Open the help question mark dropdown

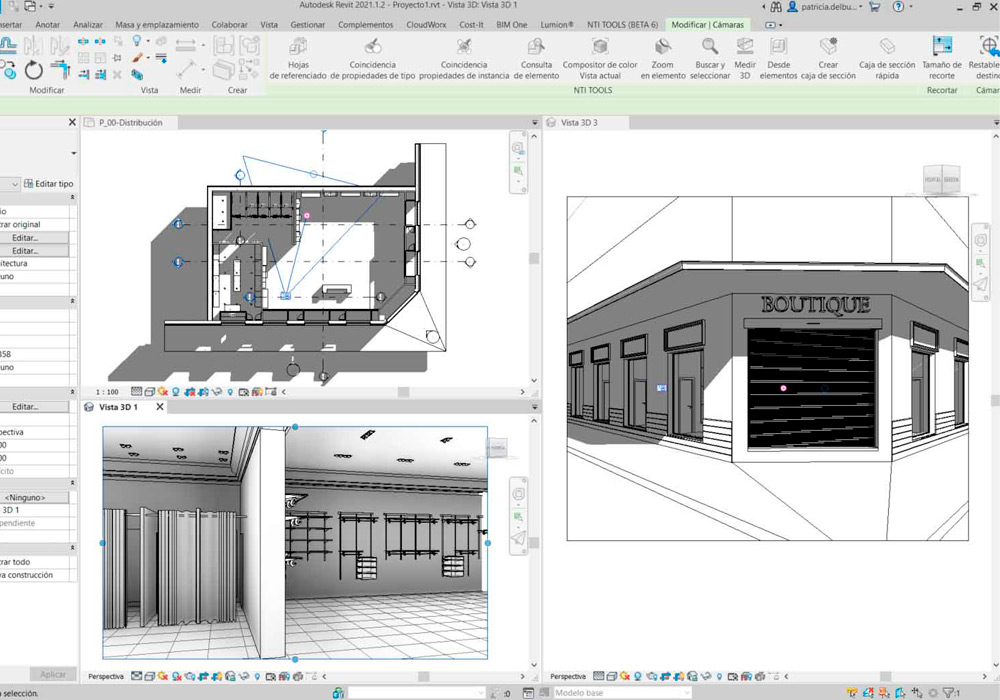[912, 7]
